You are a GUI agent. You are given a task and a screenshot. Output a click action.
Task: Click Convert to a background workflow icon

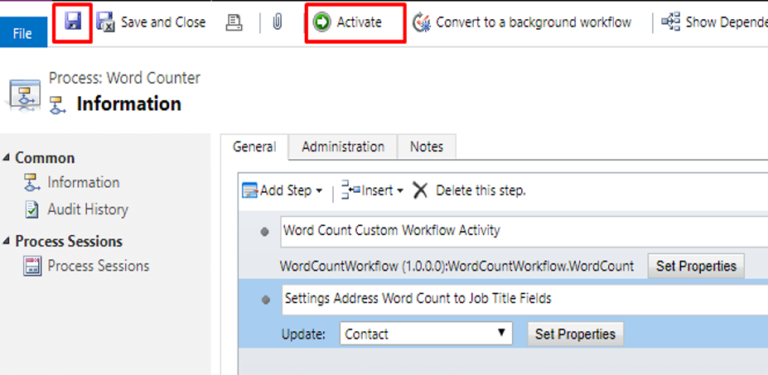click(x=421, y=23)
